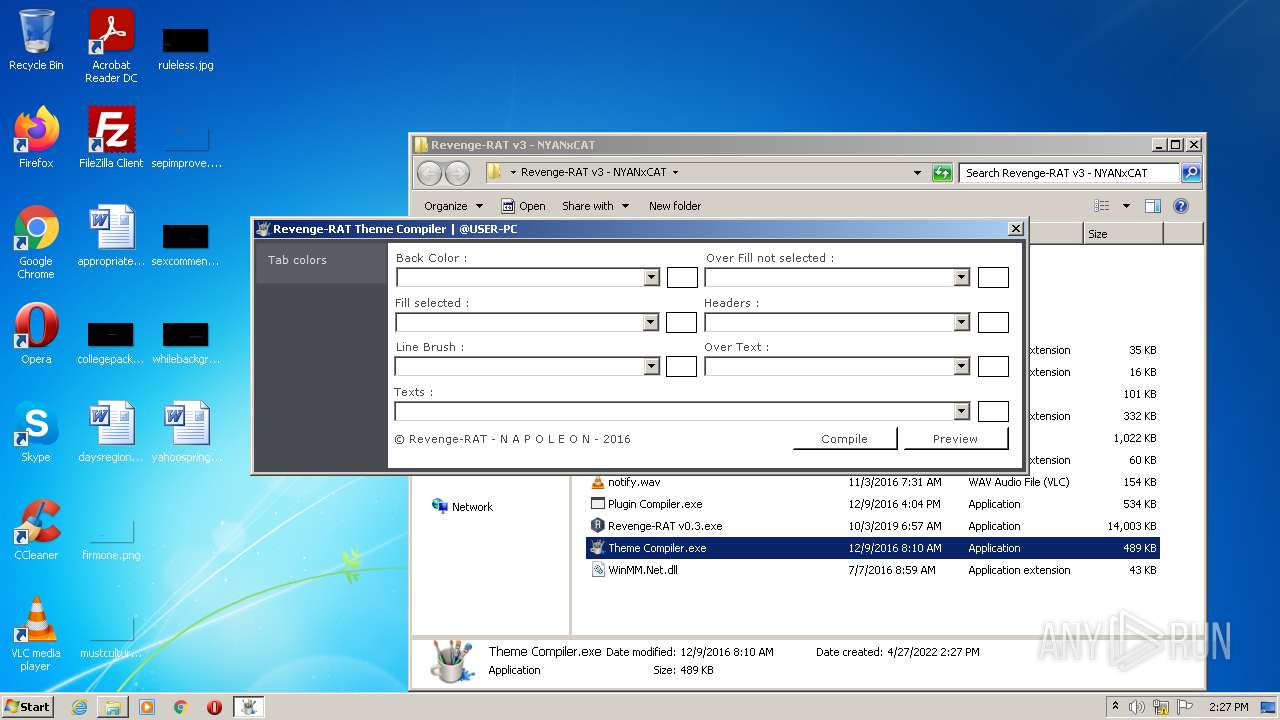
Task: Click the Fill selected color swatch
Action: (681, 322)
